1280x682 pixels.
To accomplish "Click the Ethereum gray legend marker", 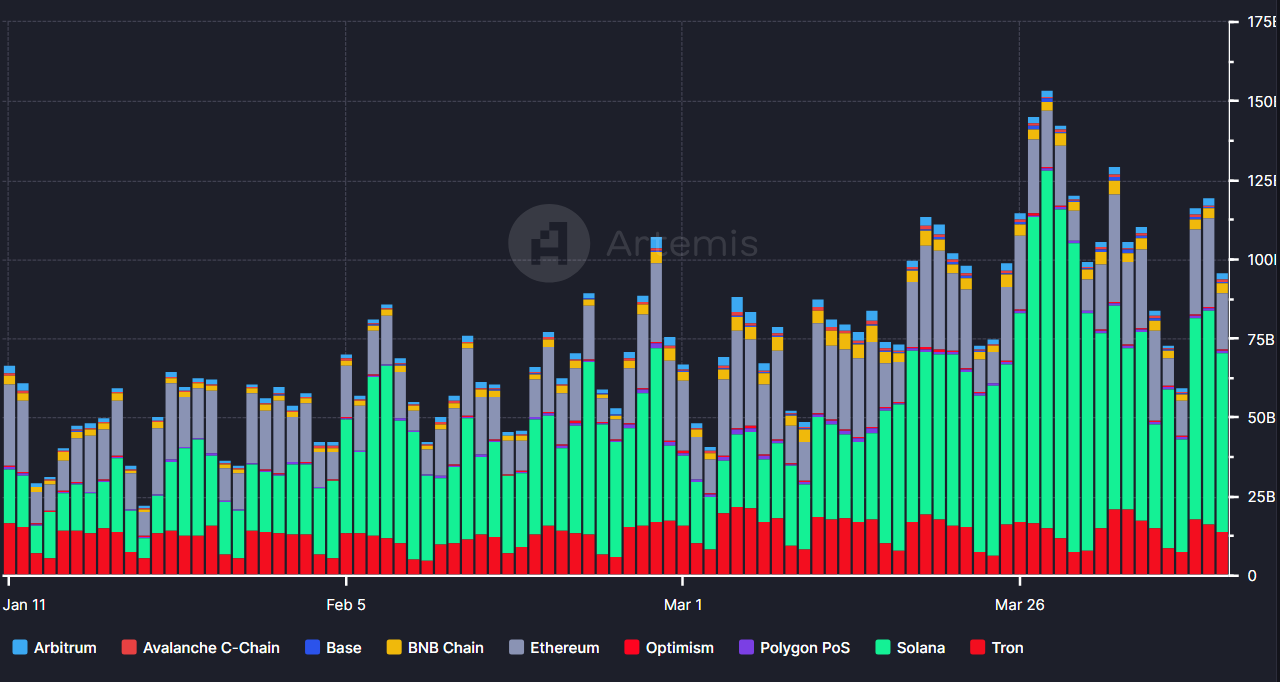I will pyautogui.click(x=517, y=647).
